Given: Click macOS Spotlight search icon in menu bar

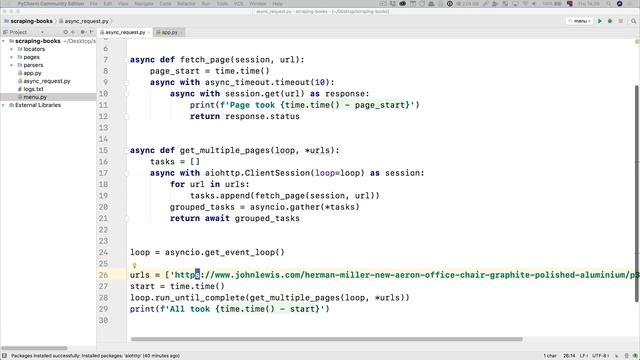Looking at the screenshot, I should click(608, 4).
